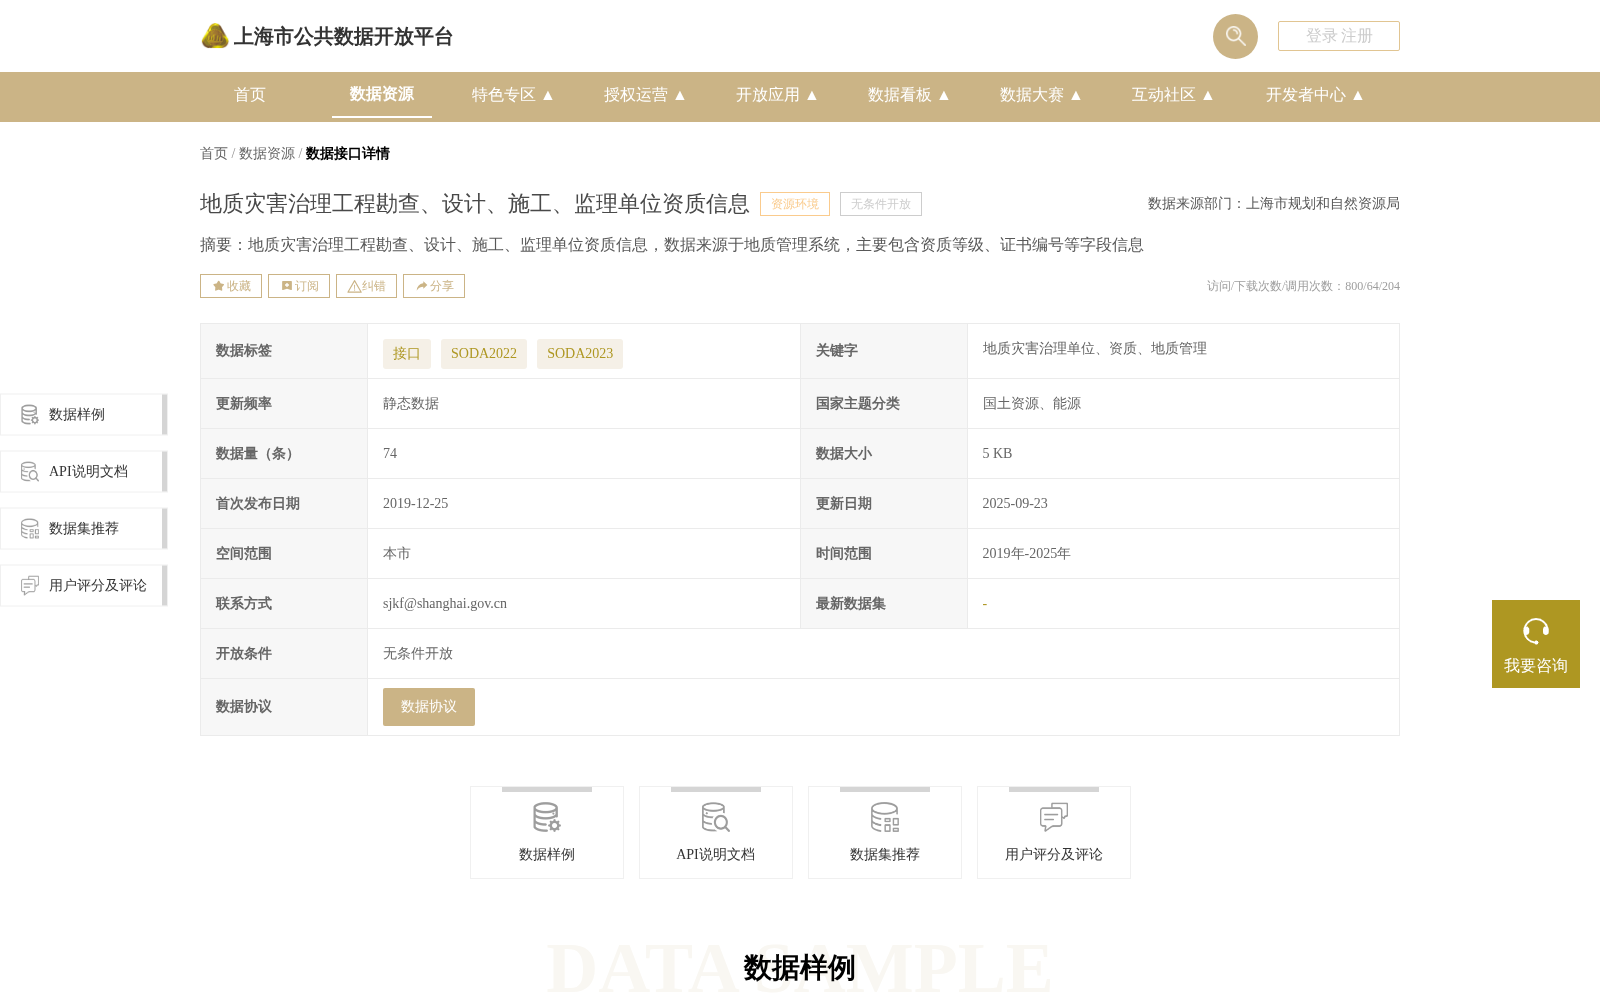Click the 静态数据 update frequency value
Screen dimensions: 1600x1000
411,404
